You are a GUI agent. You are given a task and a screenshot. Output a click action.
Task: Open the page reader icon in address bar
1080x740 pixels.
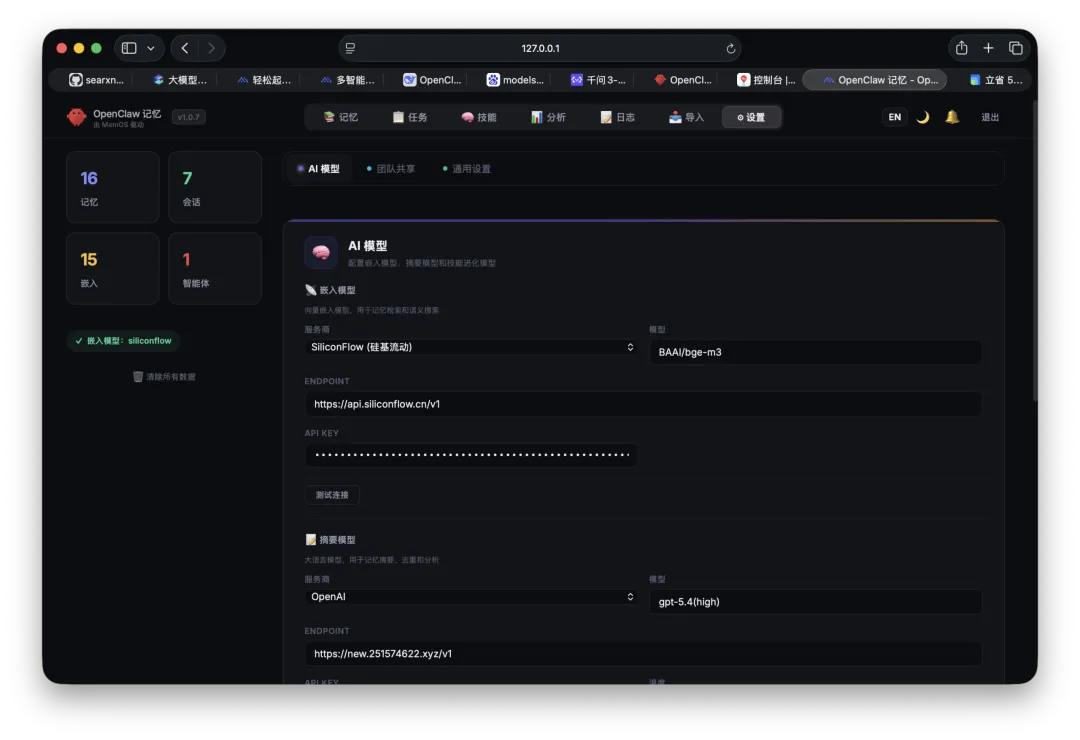point(351,48)
